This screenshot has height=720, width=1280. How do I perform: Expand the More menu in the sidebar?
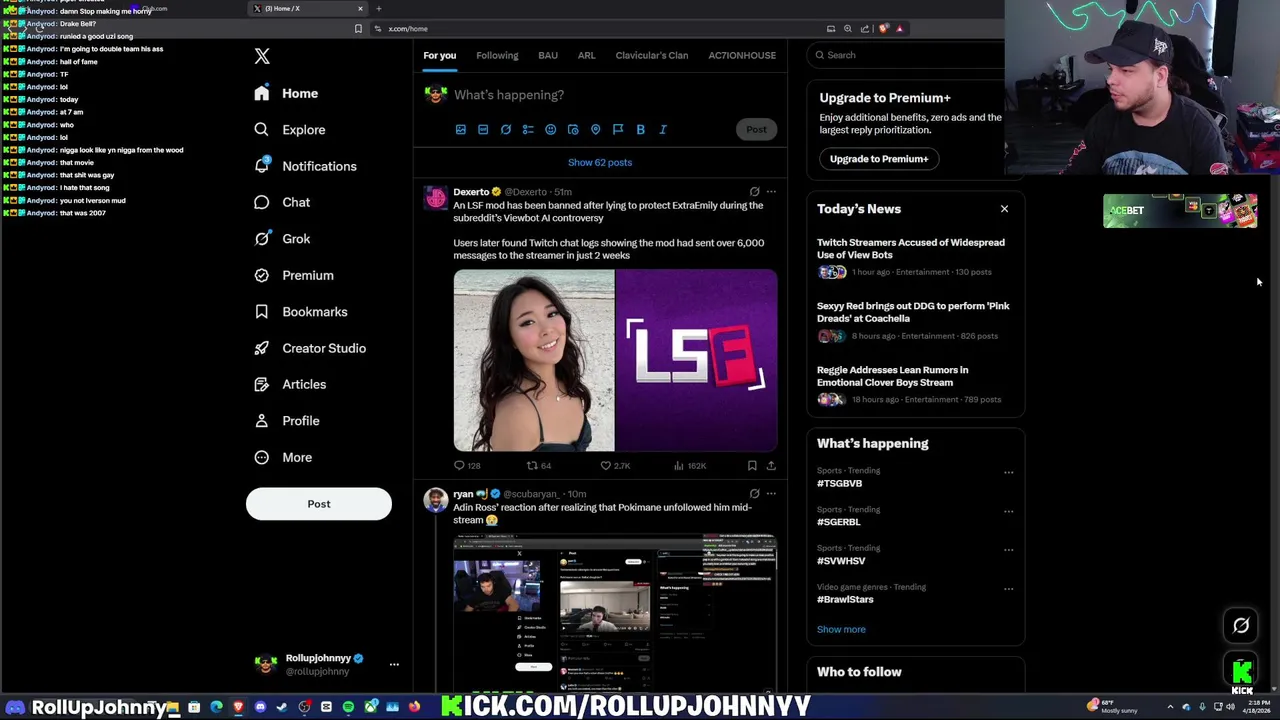pyautogui.click(x=283, y=457)
